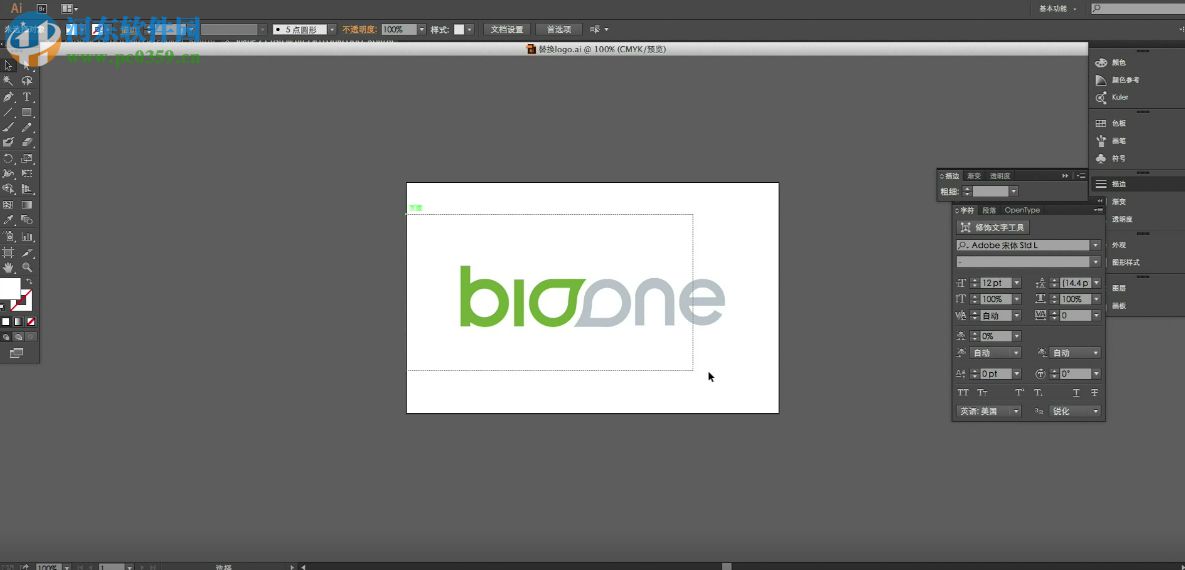The width and height of the screenshot is (1185, 570).
Task: Open the 符号 (Symbols) panel
Action: click(x=1101, y=159)
